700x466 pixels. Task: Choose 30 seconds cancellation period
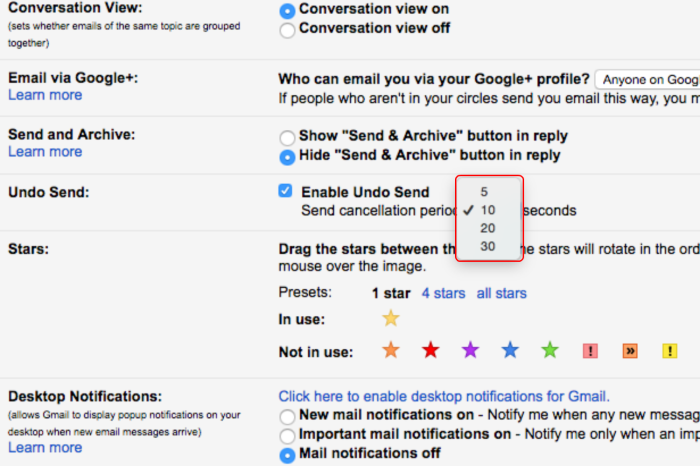point(489,246)
